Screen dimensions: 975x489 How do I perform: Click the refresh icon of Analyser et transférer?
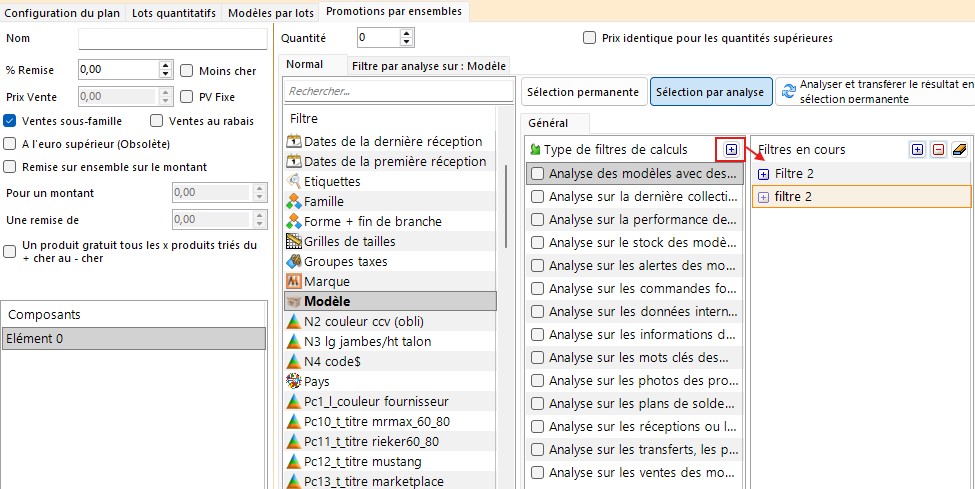pos(788,91)
